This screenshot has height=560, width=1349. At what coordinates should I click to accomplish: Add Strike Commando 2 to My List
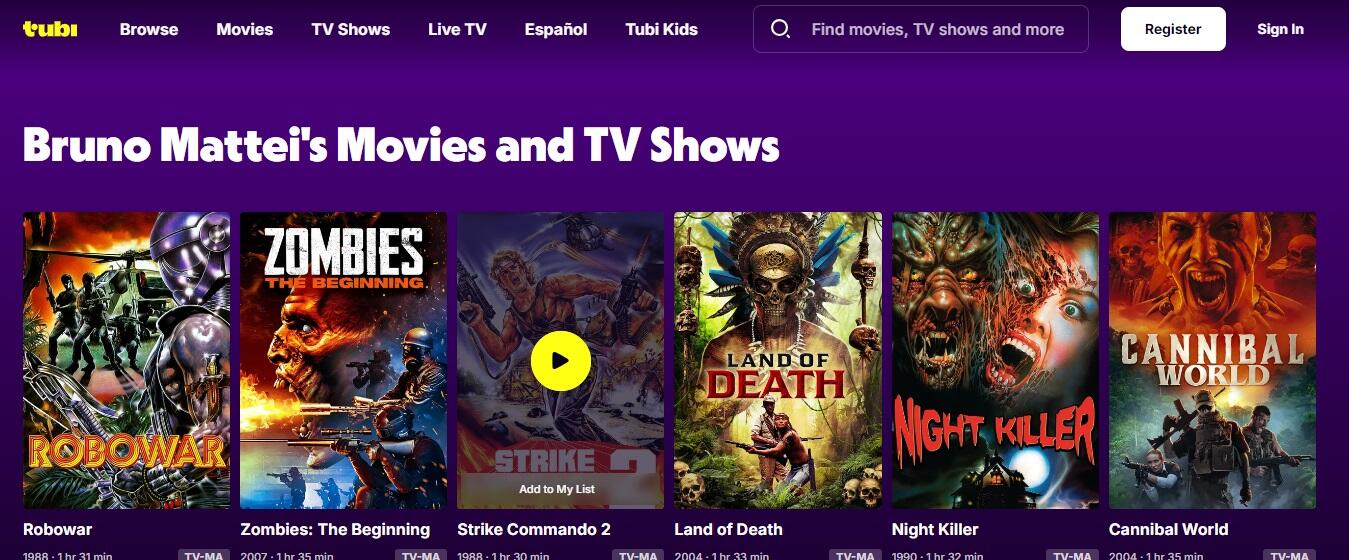click(x=557, y=489)
